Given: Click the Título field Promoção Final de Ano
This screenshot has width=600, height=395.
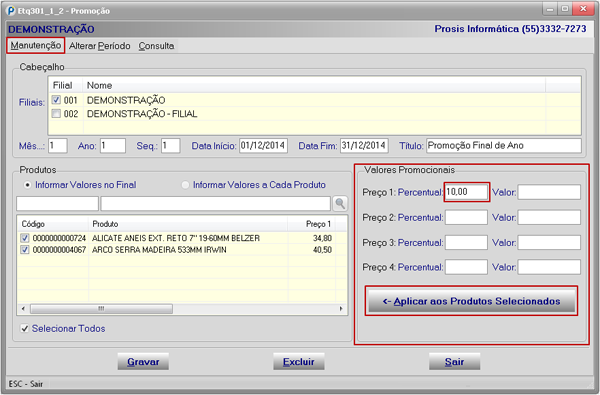Looking at the screenshot, I should click(504, 146).
